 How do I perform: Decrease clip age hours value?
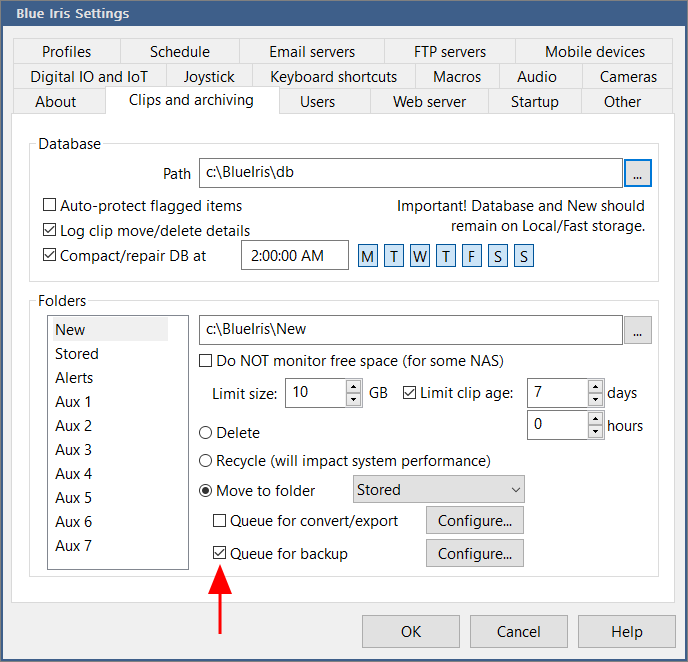[595, 432]
